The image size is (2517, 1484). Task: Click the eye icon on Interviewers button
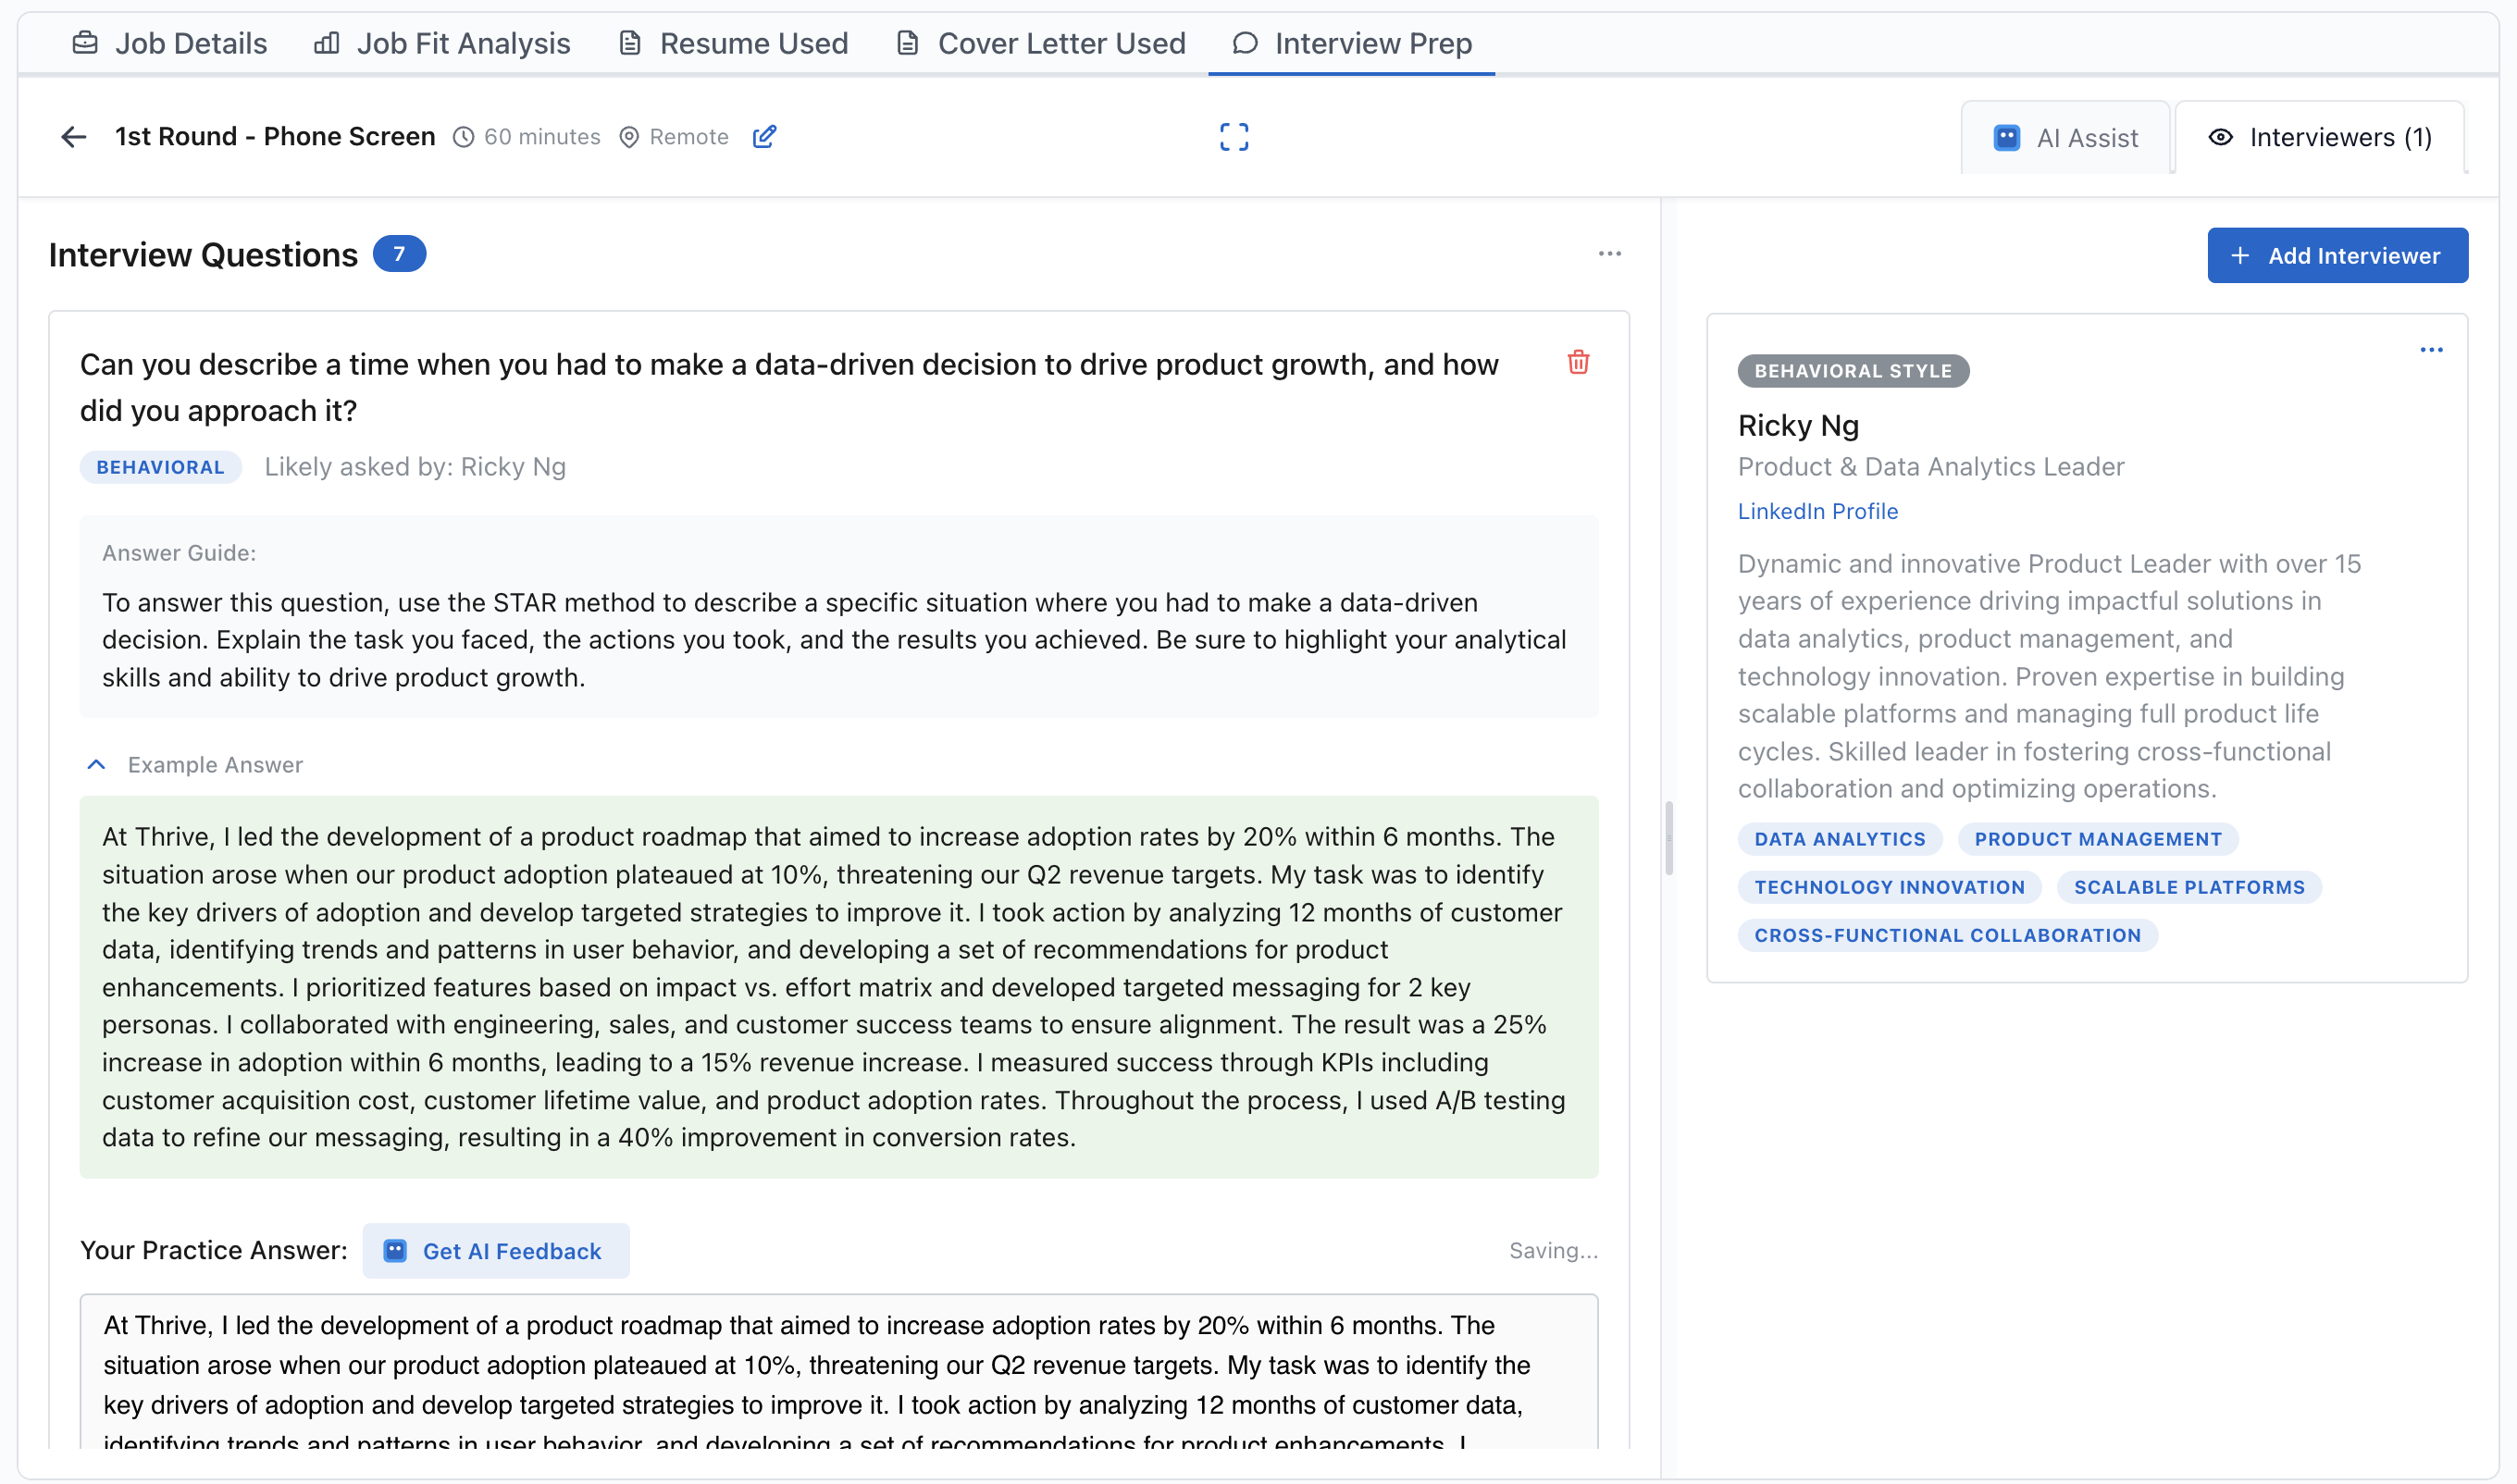2219,137
